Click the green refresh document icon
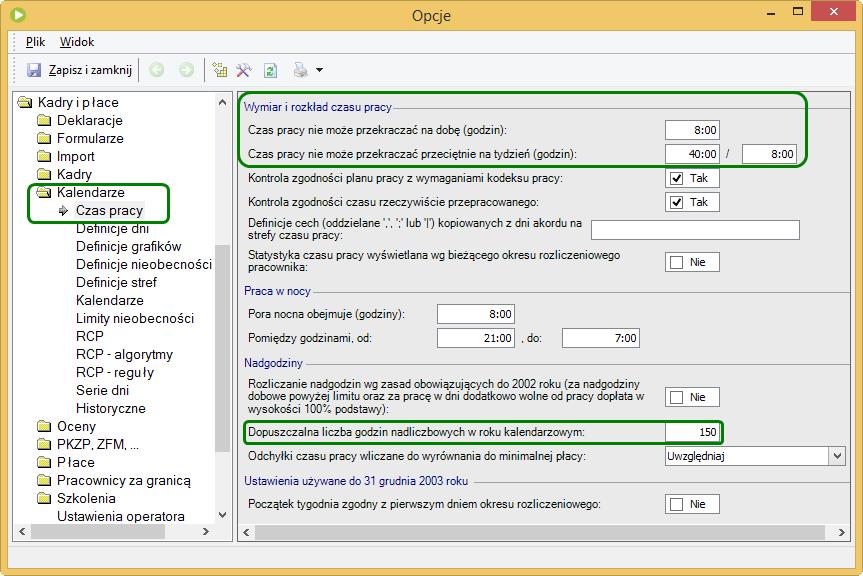Screen dimensions: 863x576 tap(270, 70)
